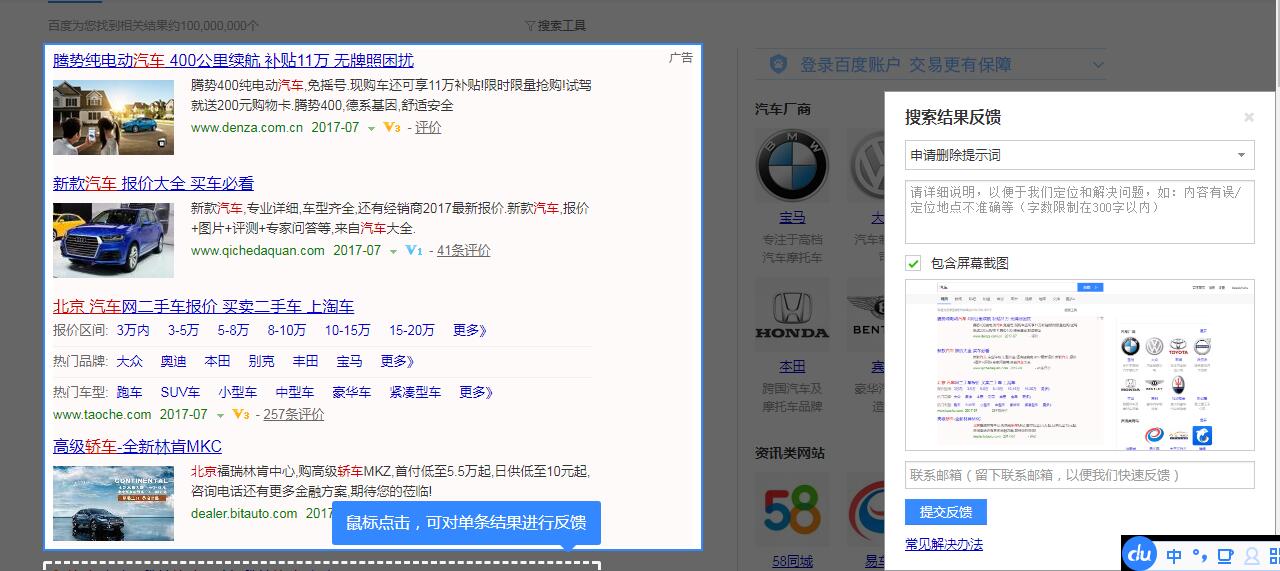
Task: Open the 搜索工具 filter menu
Action: coord(555,25)
